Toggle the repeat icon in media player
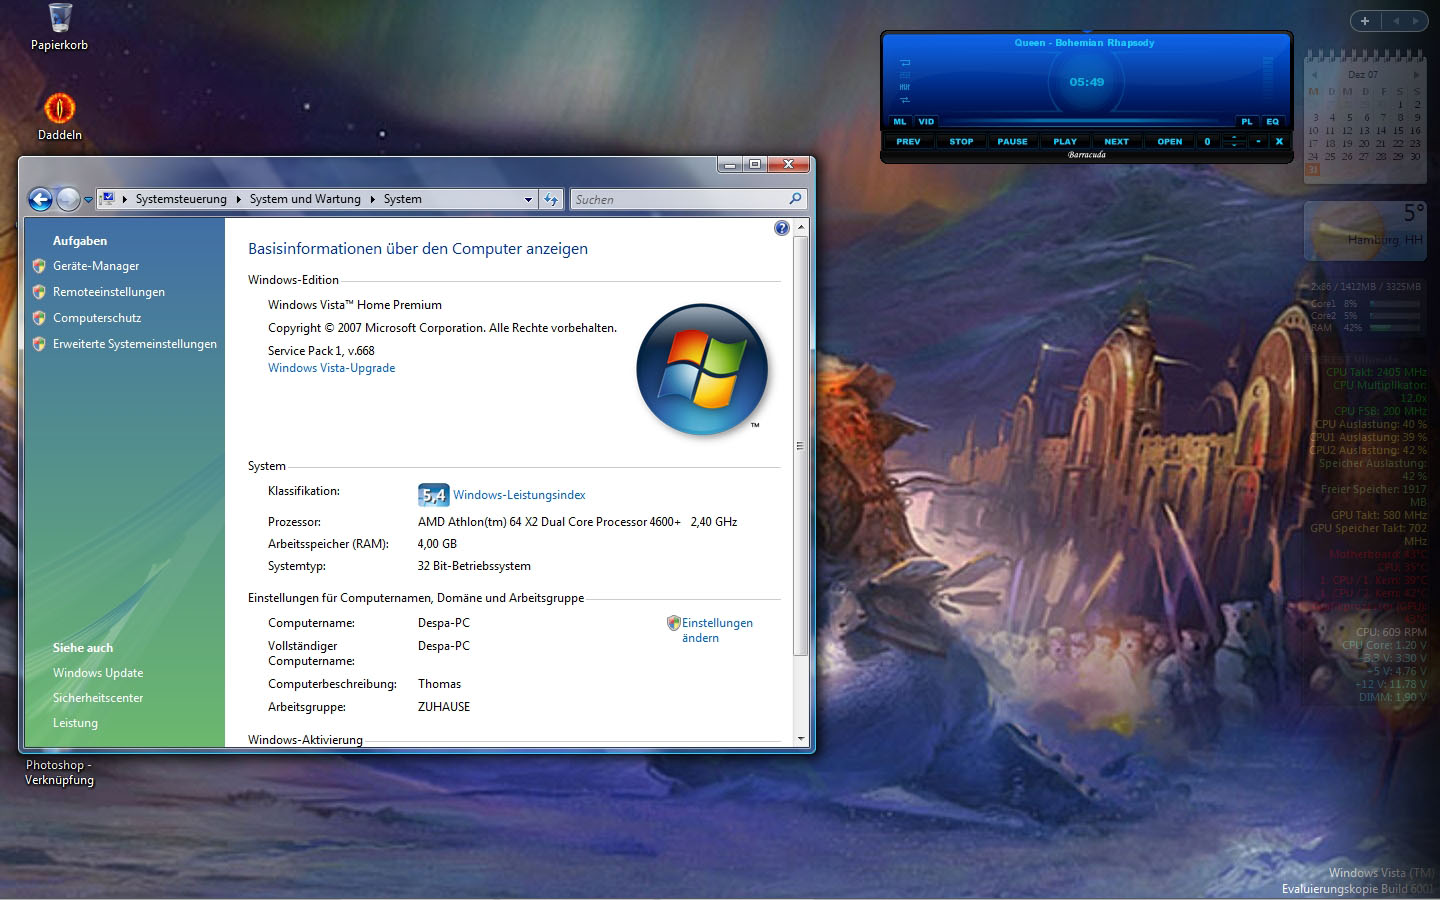1440x900 pixels. [x=905, y=63]
